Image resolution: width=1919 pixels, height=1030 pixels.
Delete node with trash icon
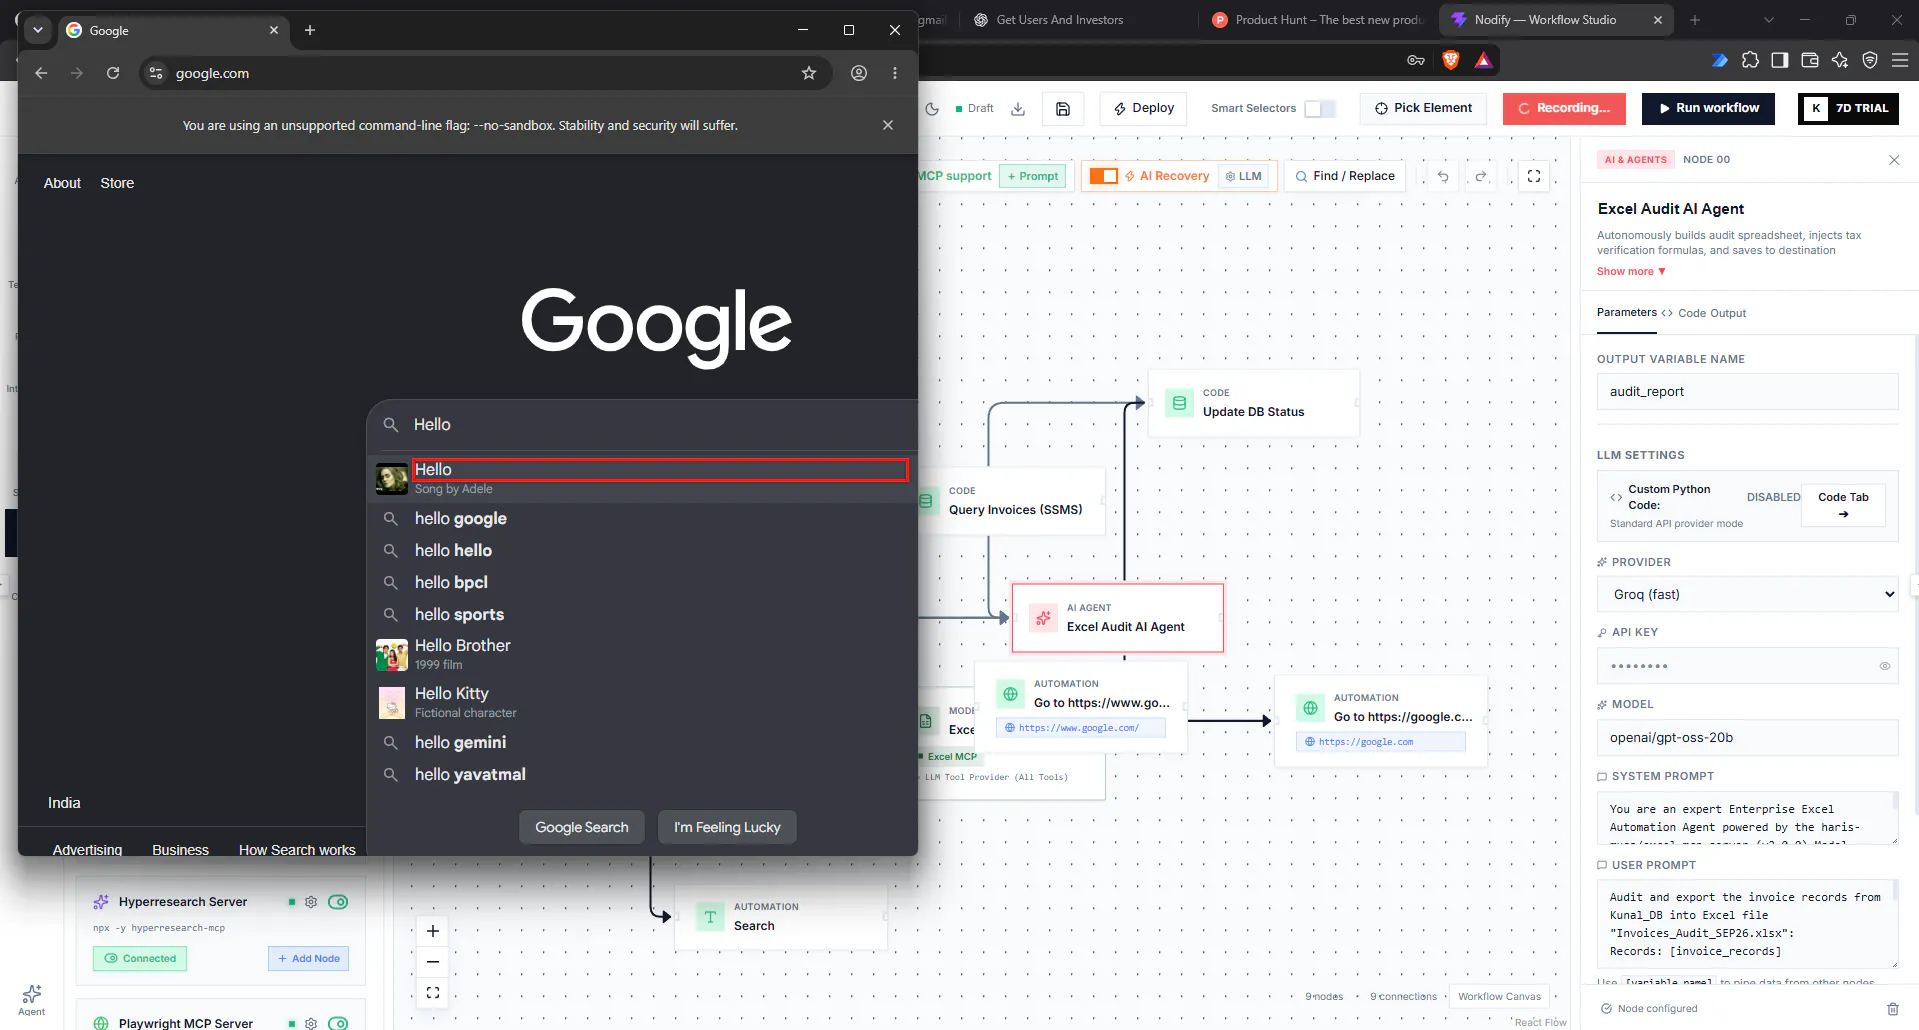1892,1009
